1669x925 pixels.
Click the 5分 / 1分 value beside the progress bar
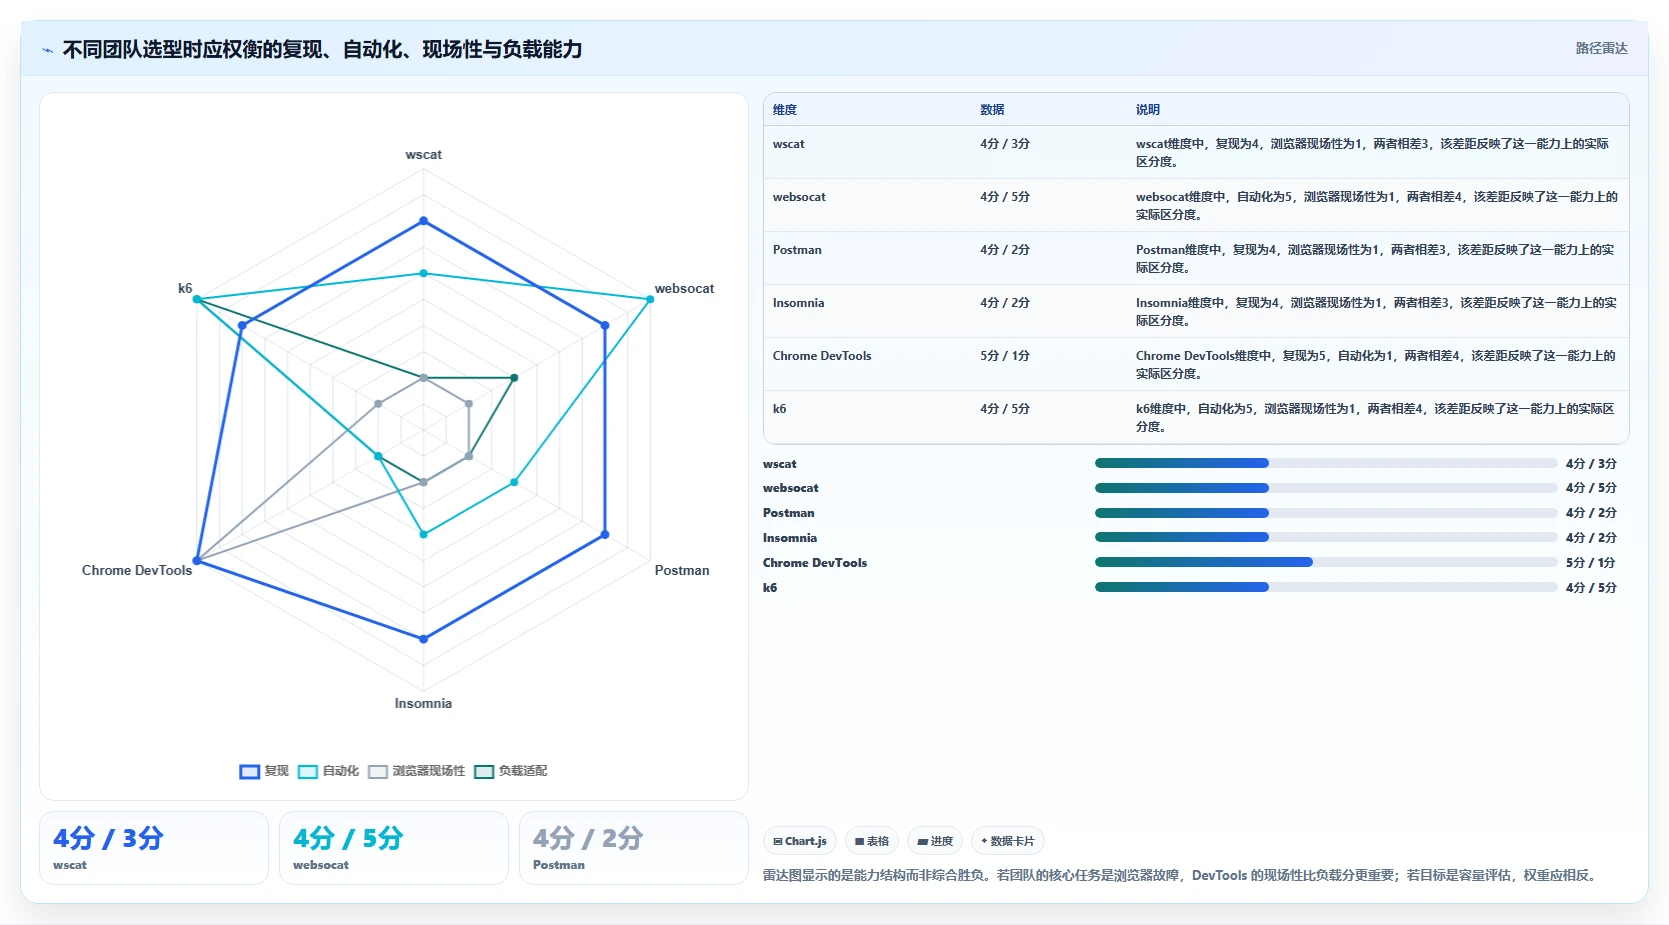(x=1591, y=563)
